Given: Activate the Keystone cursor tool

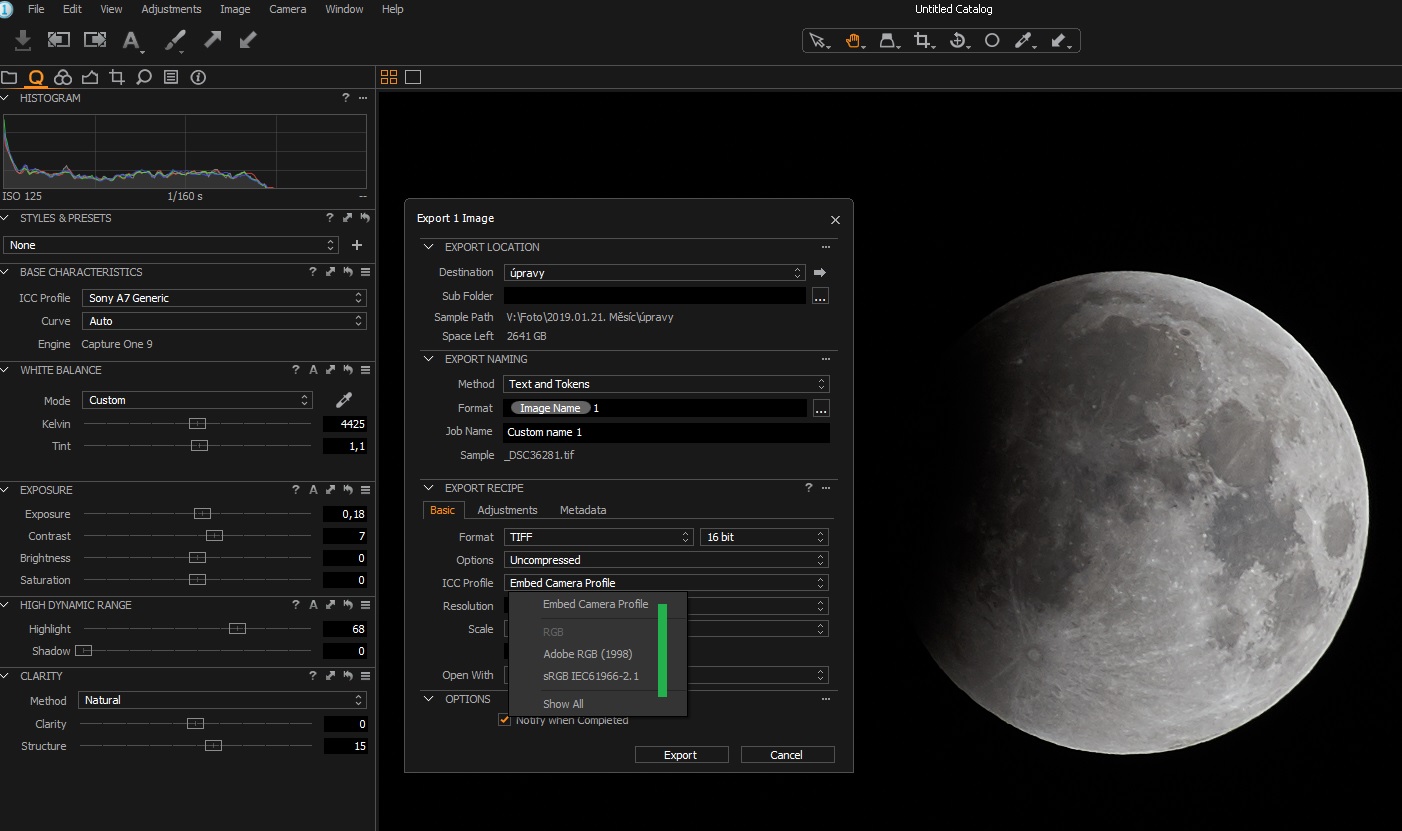Looking at the screenshot, I should pyautogui.click(x=887, y=41).
